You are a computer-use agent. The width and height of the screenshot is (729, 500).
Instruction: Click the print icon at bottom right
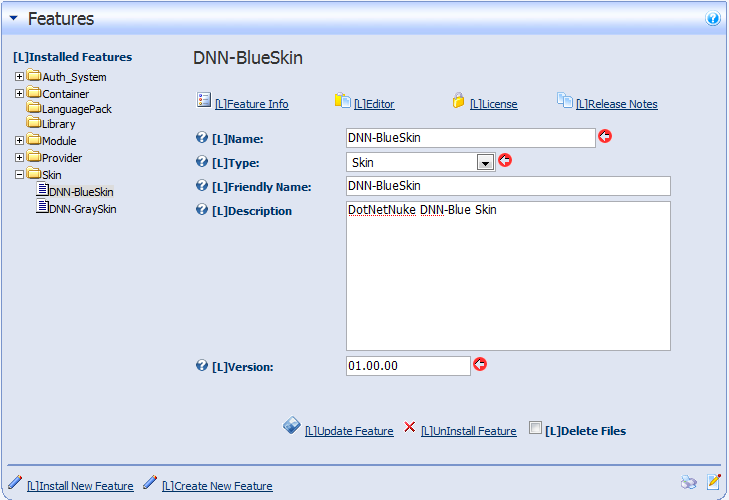[689, 482]
